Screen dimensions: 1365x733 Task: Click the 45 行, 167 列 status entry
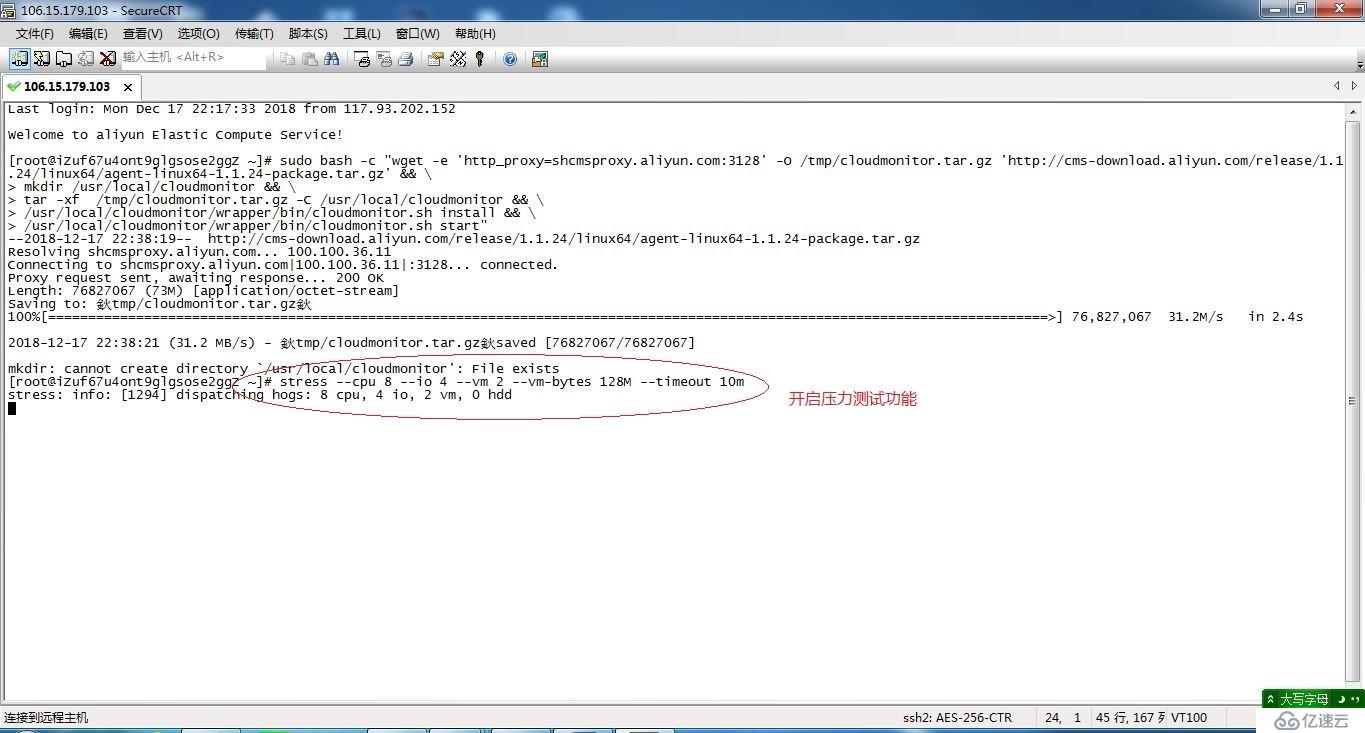pos(1131,718)
